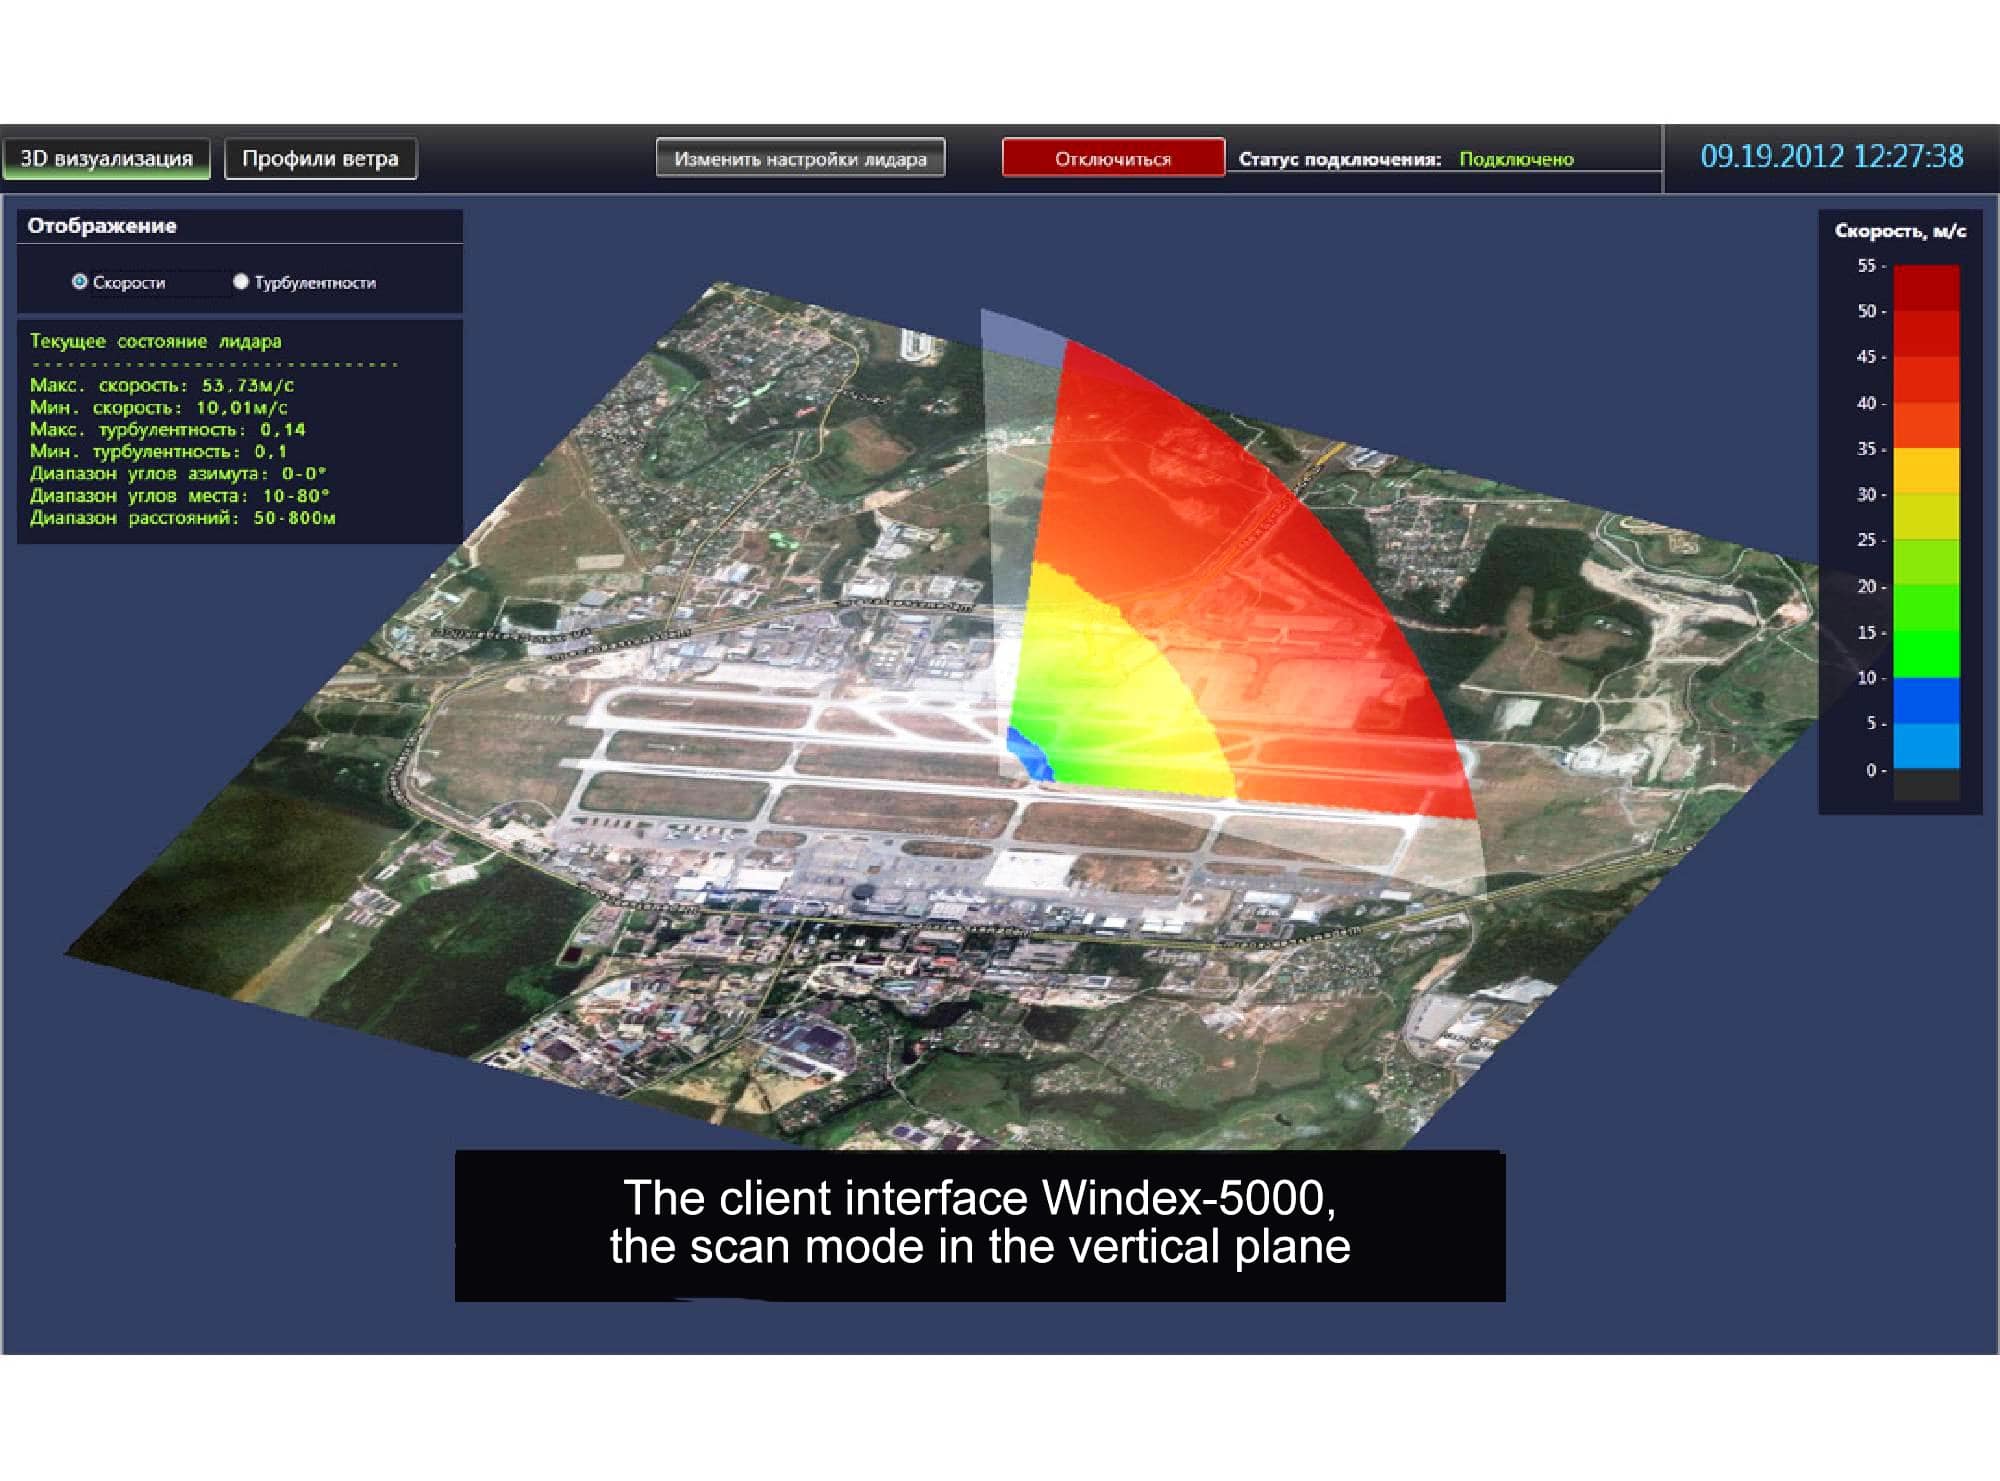Click the Мин. турбулентность: 0,1 line
The image size is (2000, 1481).
point(158,451)
